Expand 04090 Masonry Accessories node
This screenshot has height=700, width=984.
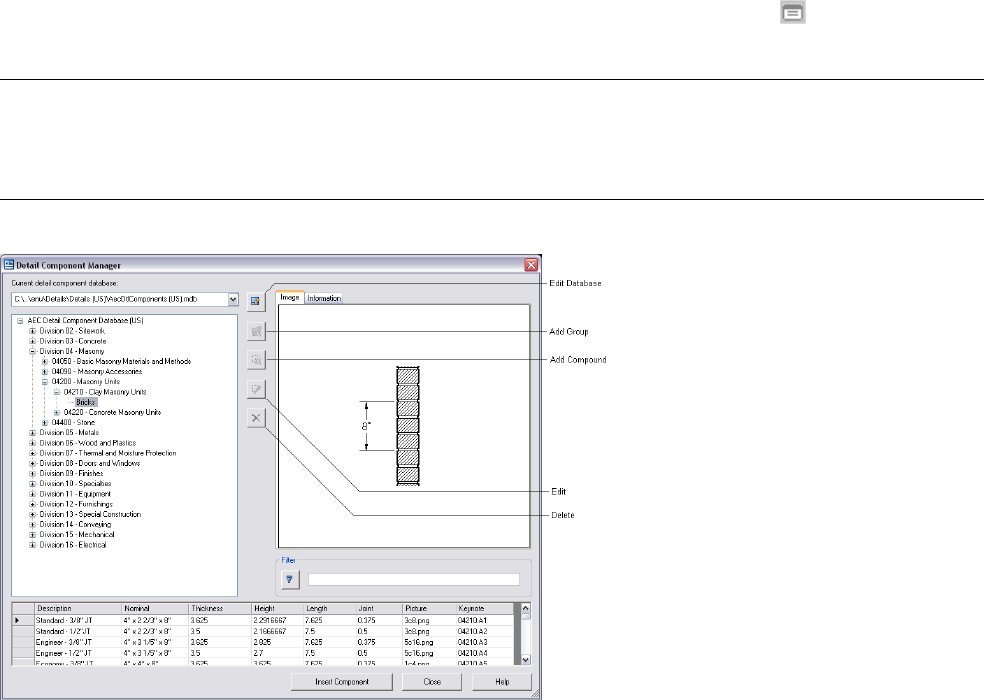tap(45, 372)
